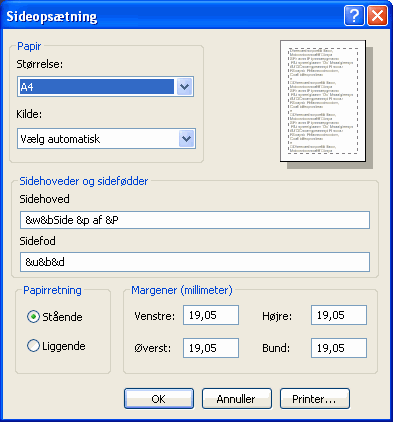Click the Vælg automatisk combo box
Screen dimensions: 393x422
(106, 139)
